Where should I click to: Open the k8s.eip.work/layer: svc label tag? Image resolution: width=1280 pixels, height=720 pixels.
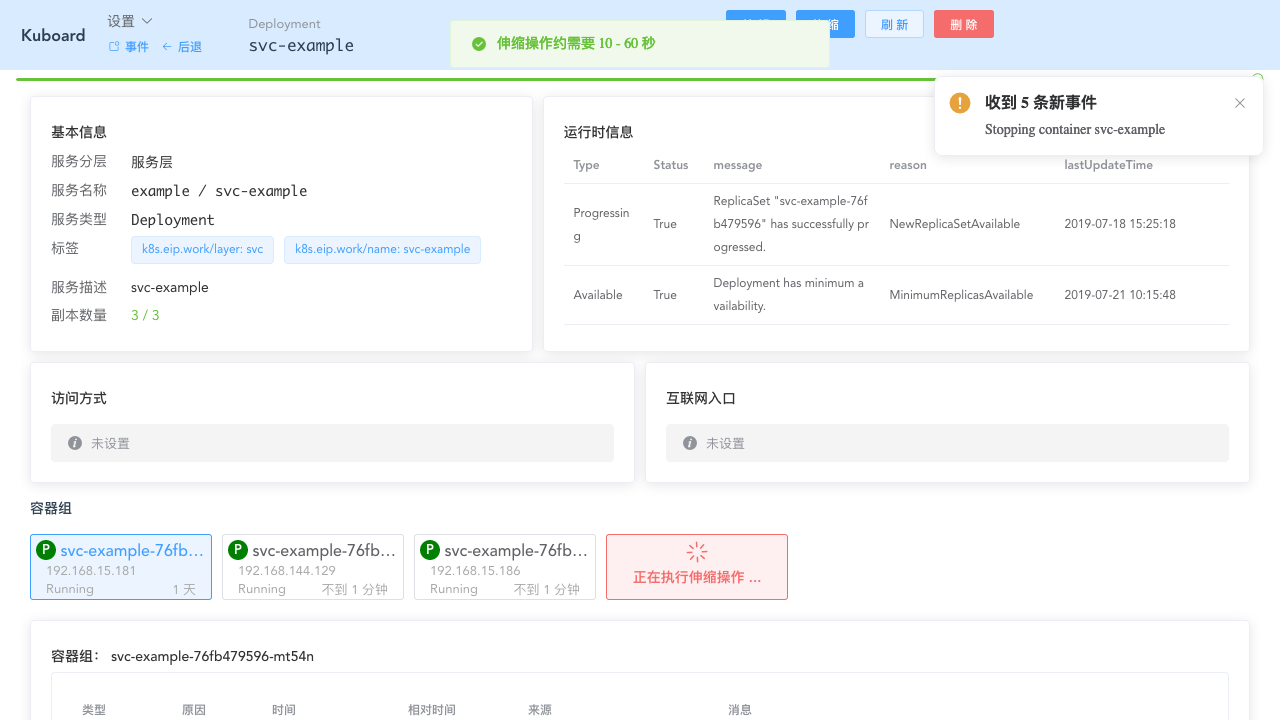point(202,249)
